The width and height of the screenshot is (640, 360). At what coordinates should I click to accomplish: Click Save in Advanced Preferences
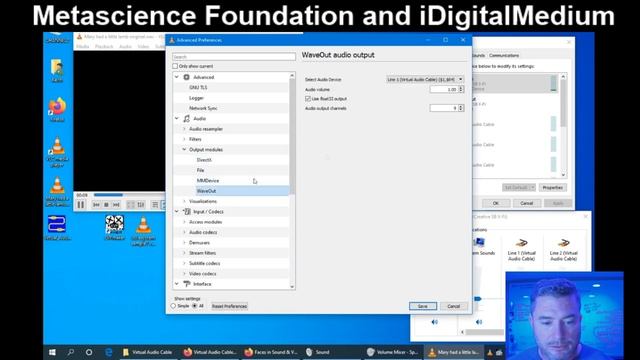point(423,306)
